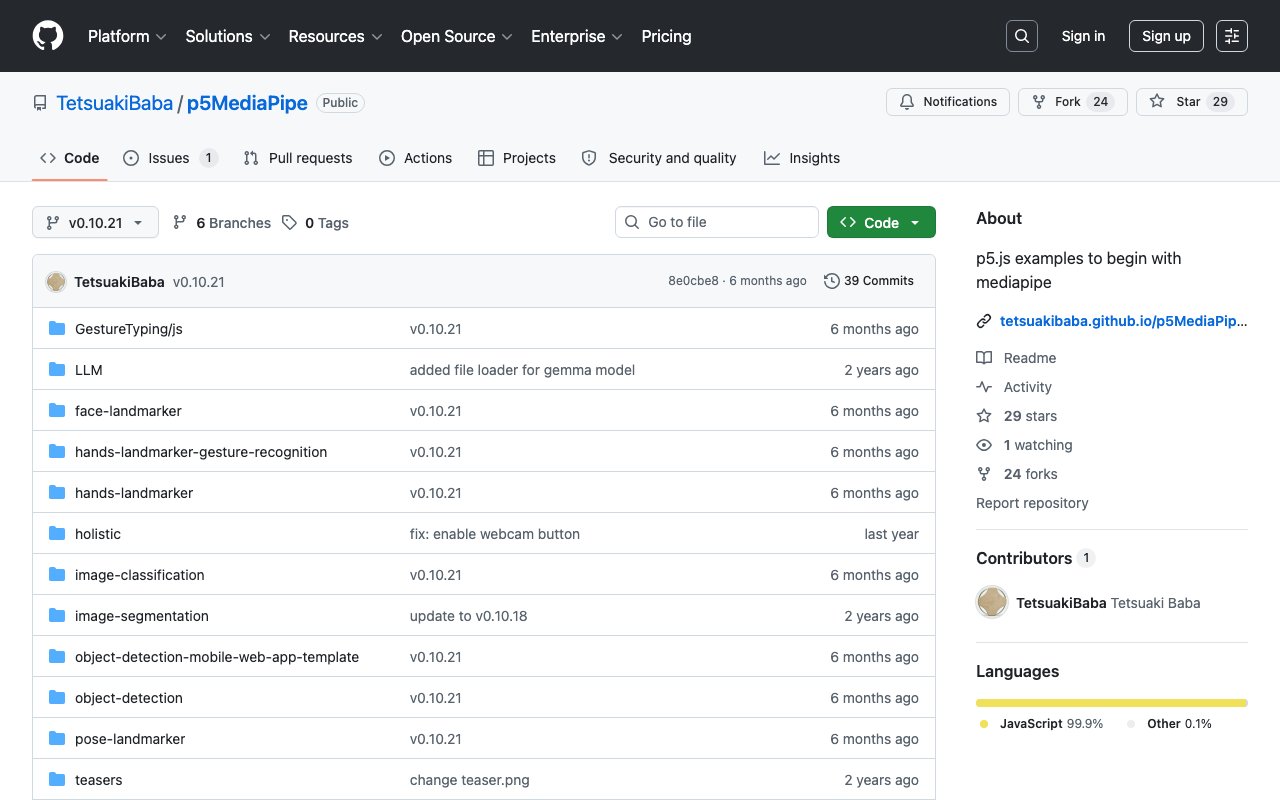Expand the Platform menu
This screenshot has width=1280, height=800.
(126, 36)
